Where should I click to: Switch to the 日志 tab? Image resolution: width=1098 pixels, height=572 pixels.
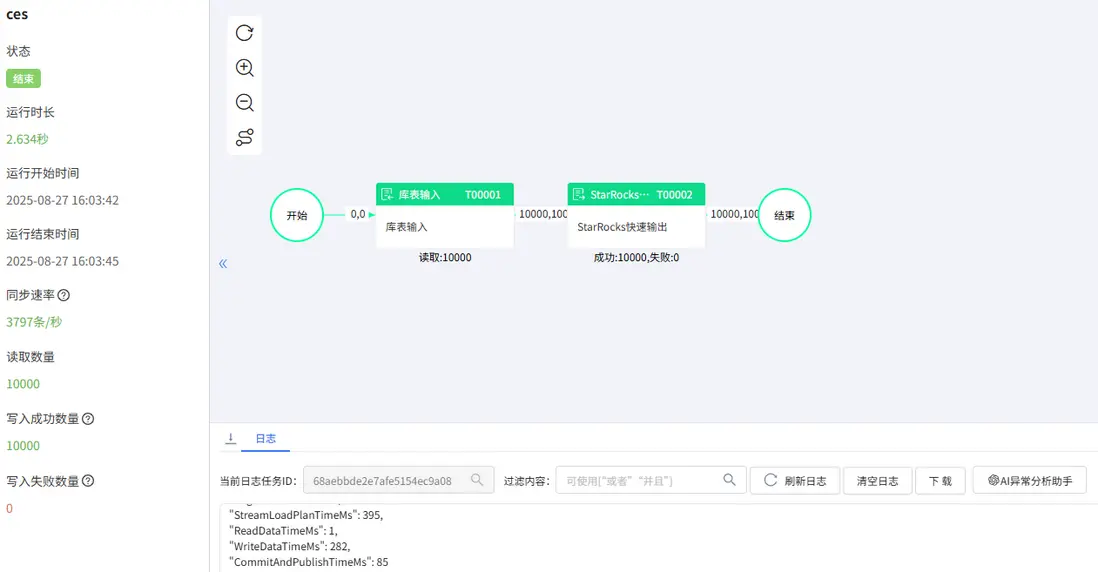pos(265,439)
